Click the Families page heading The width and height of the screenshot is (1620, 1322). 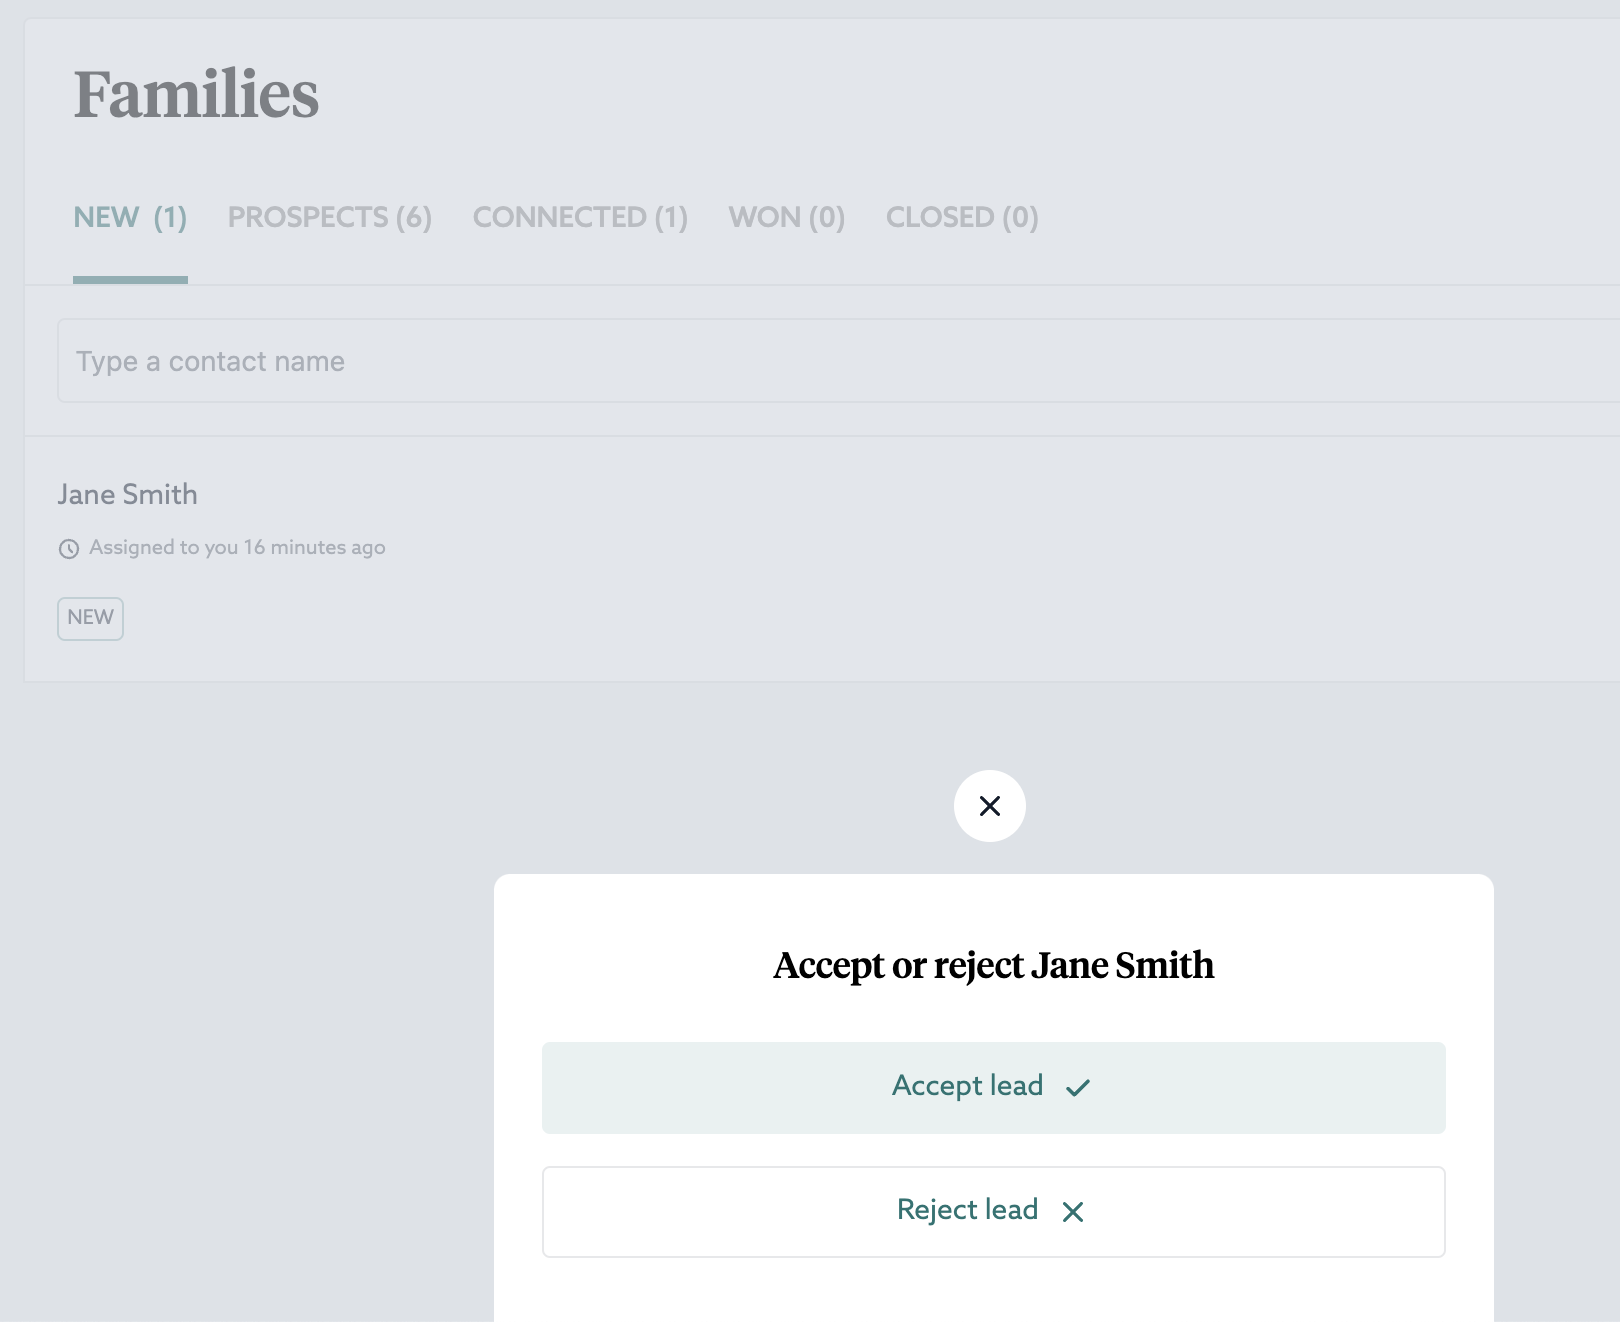[196, 95]
